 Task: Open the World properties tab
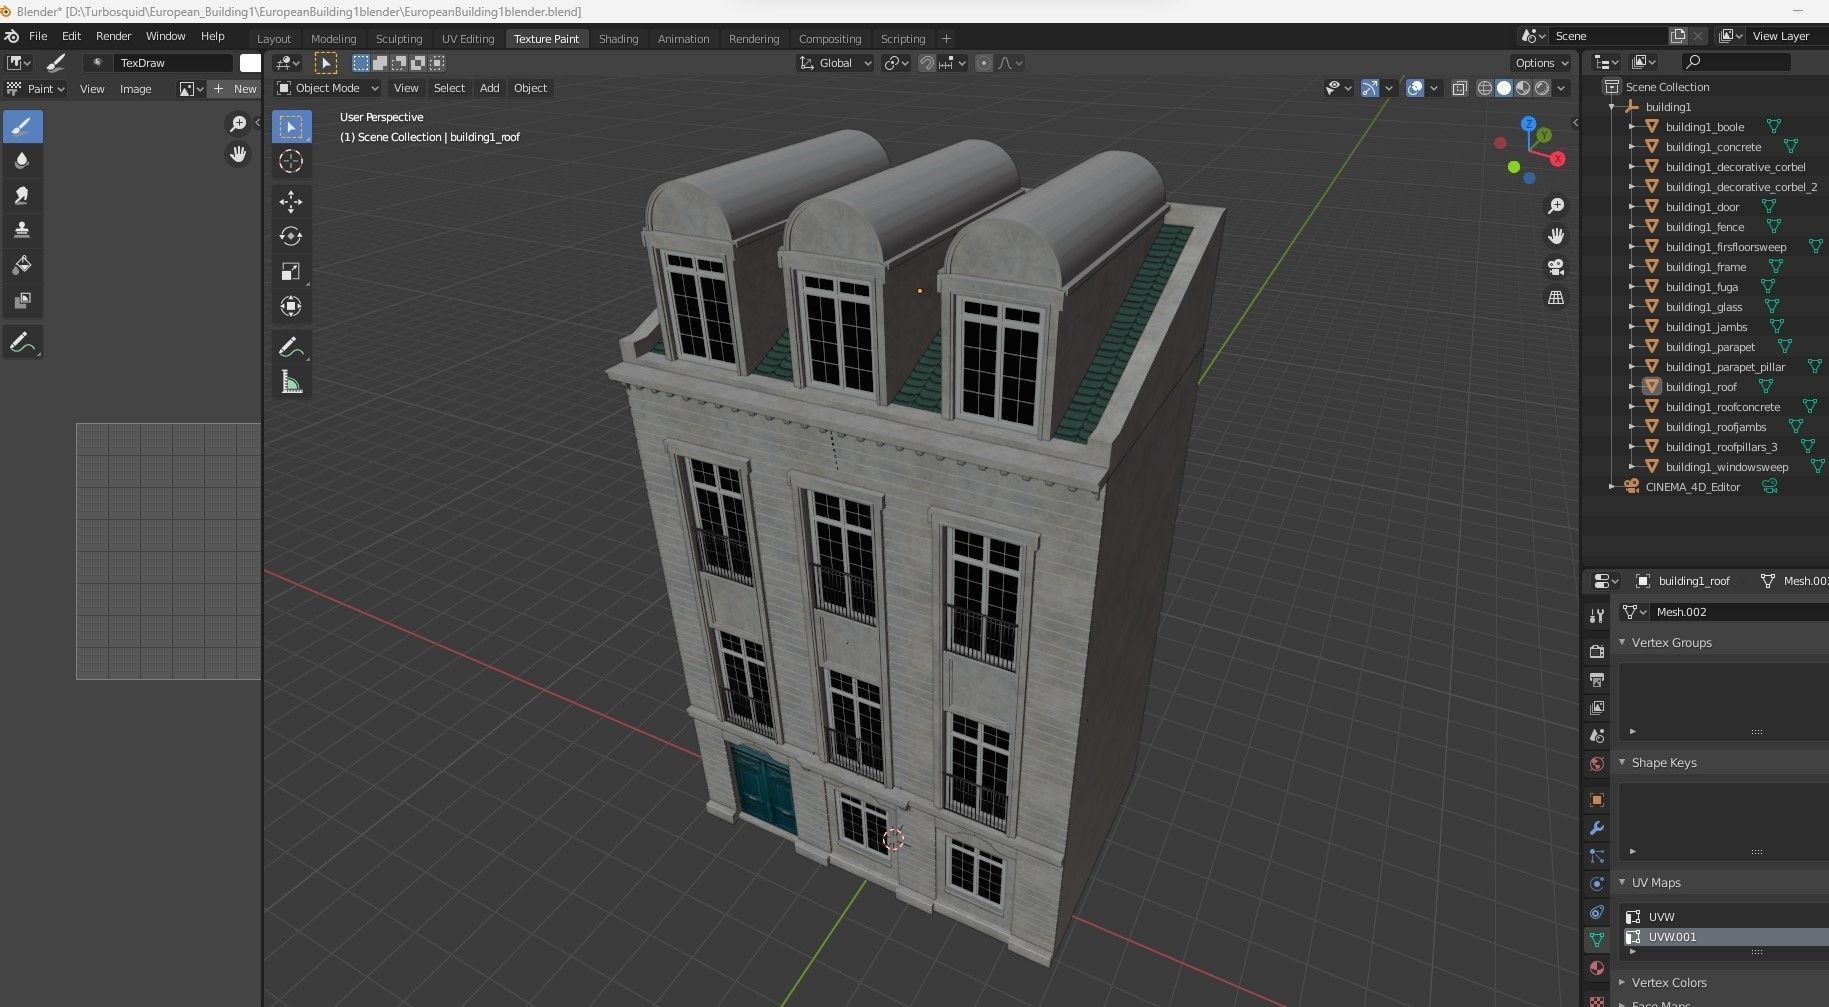[x=1597, y=764]
